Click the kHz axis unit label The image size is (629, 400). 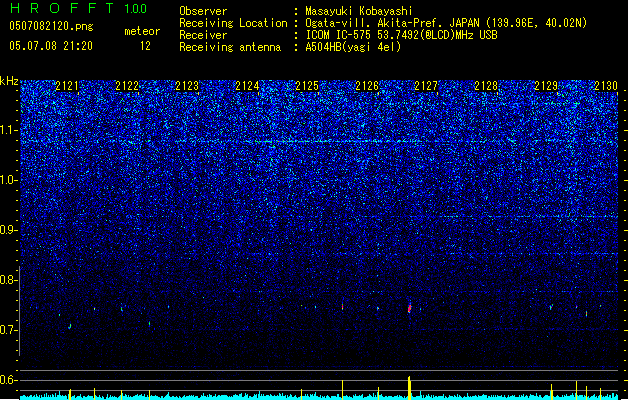coord(9,81)
